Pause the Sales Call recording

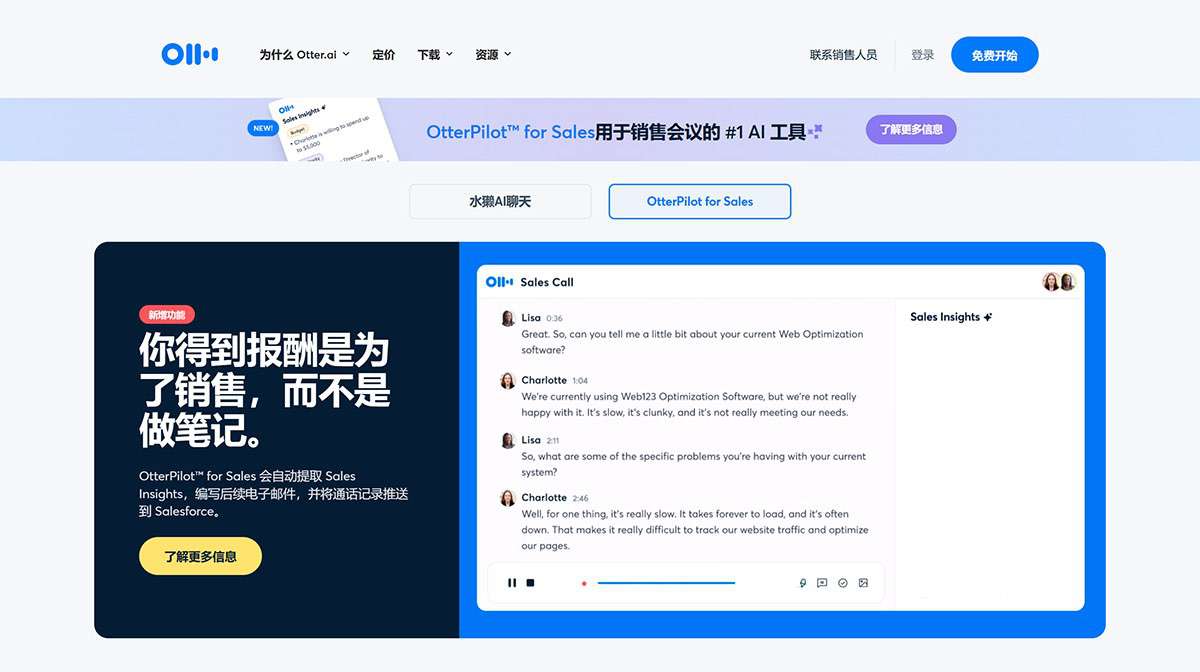click(x=512, y=583)
